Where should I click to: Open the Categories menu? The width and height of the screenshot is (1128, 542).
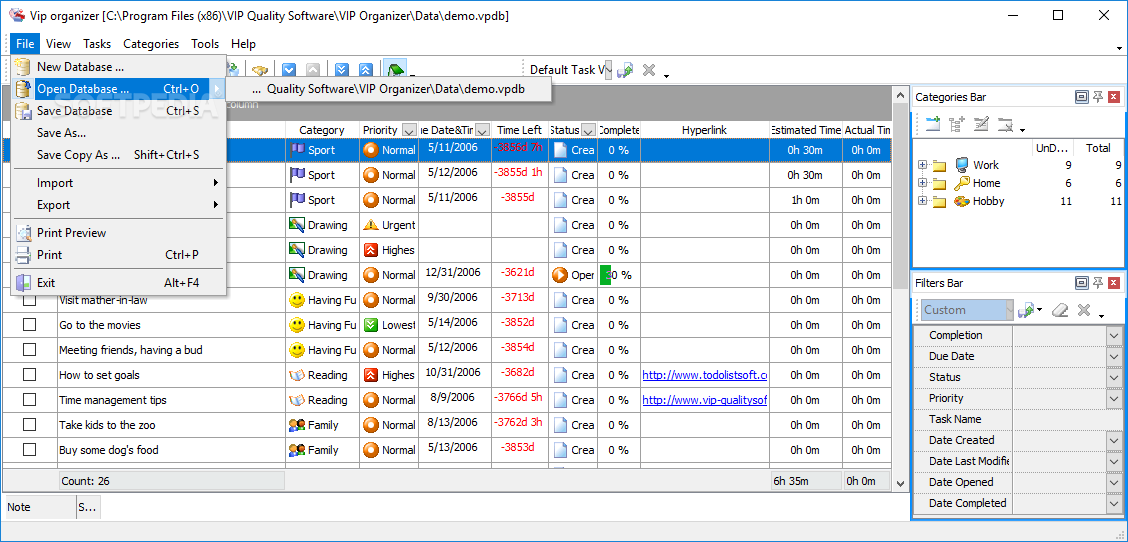tap(151, 44)
